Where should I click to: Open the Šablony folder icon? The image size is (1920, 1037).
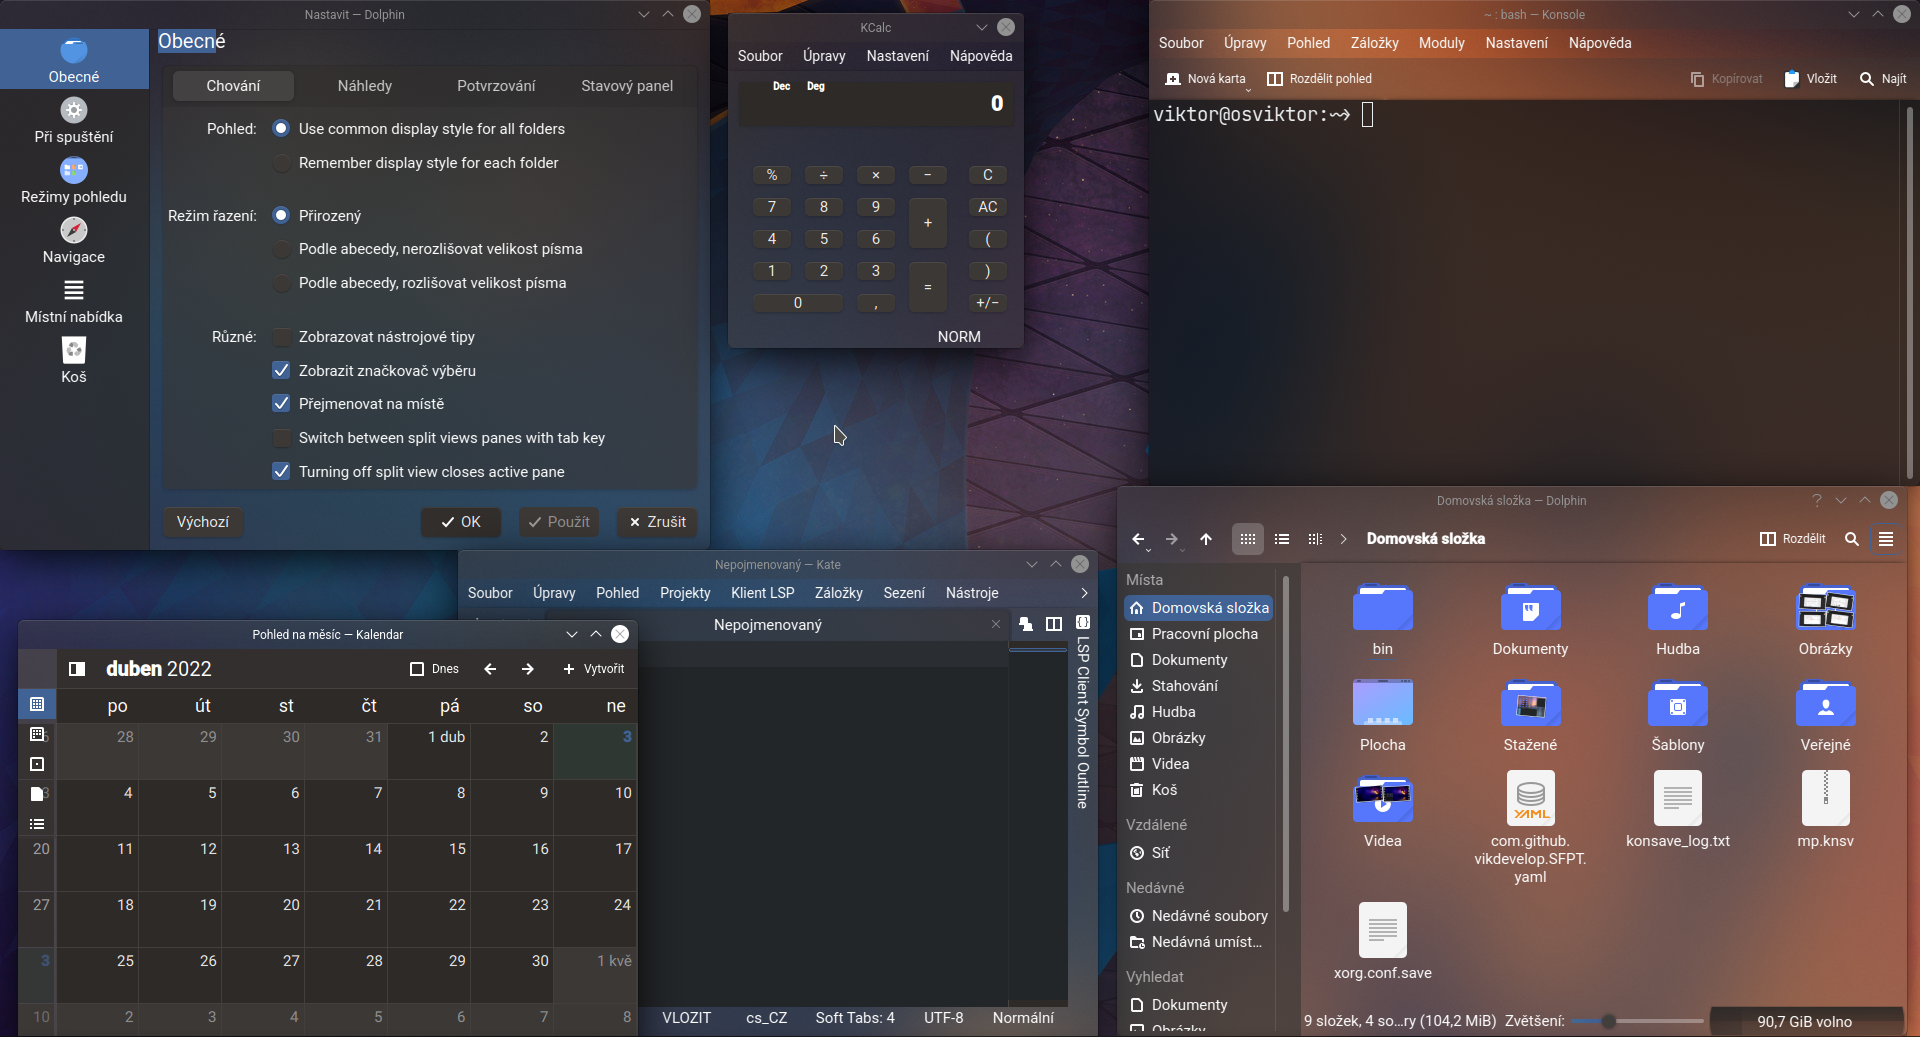pos(1678,704)
